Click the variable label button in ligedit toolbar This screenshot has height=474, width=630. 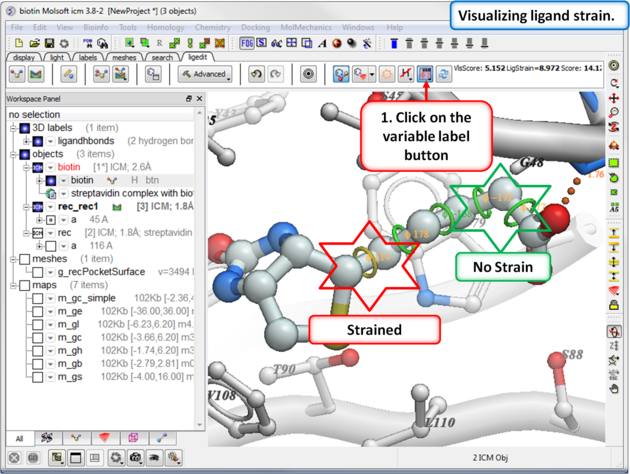tap(426, 74)
